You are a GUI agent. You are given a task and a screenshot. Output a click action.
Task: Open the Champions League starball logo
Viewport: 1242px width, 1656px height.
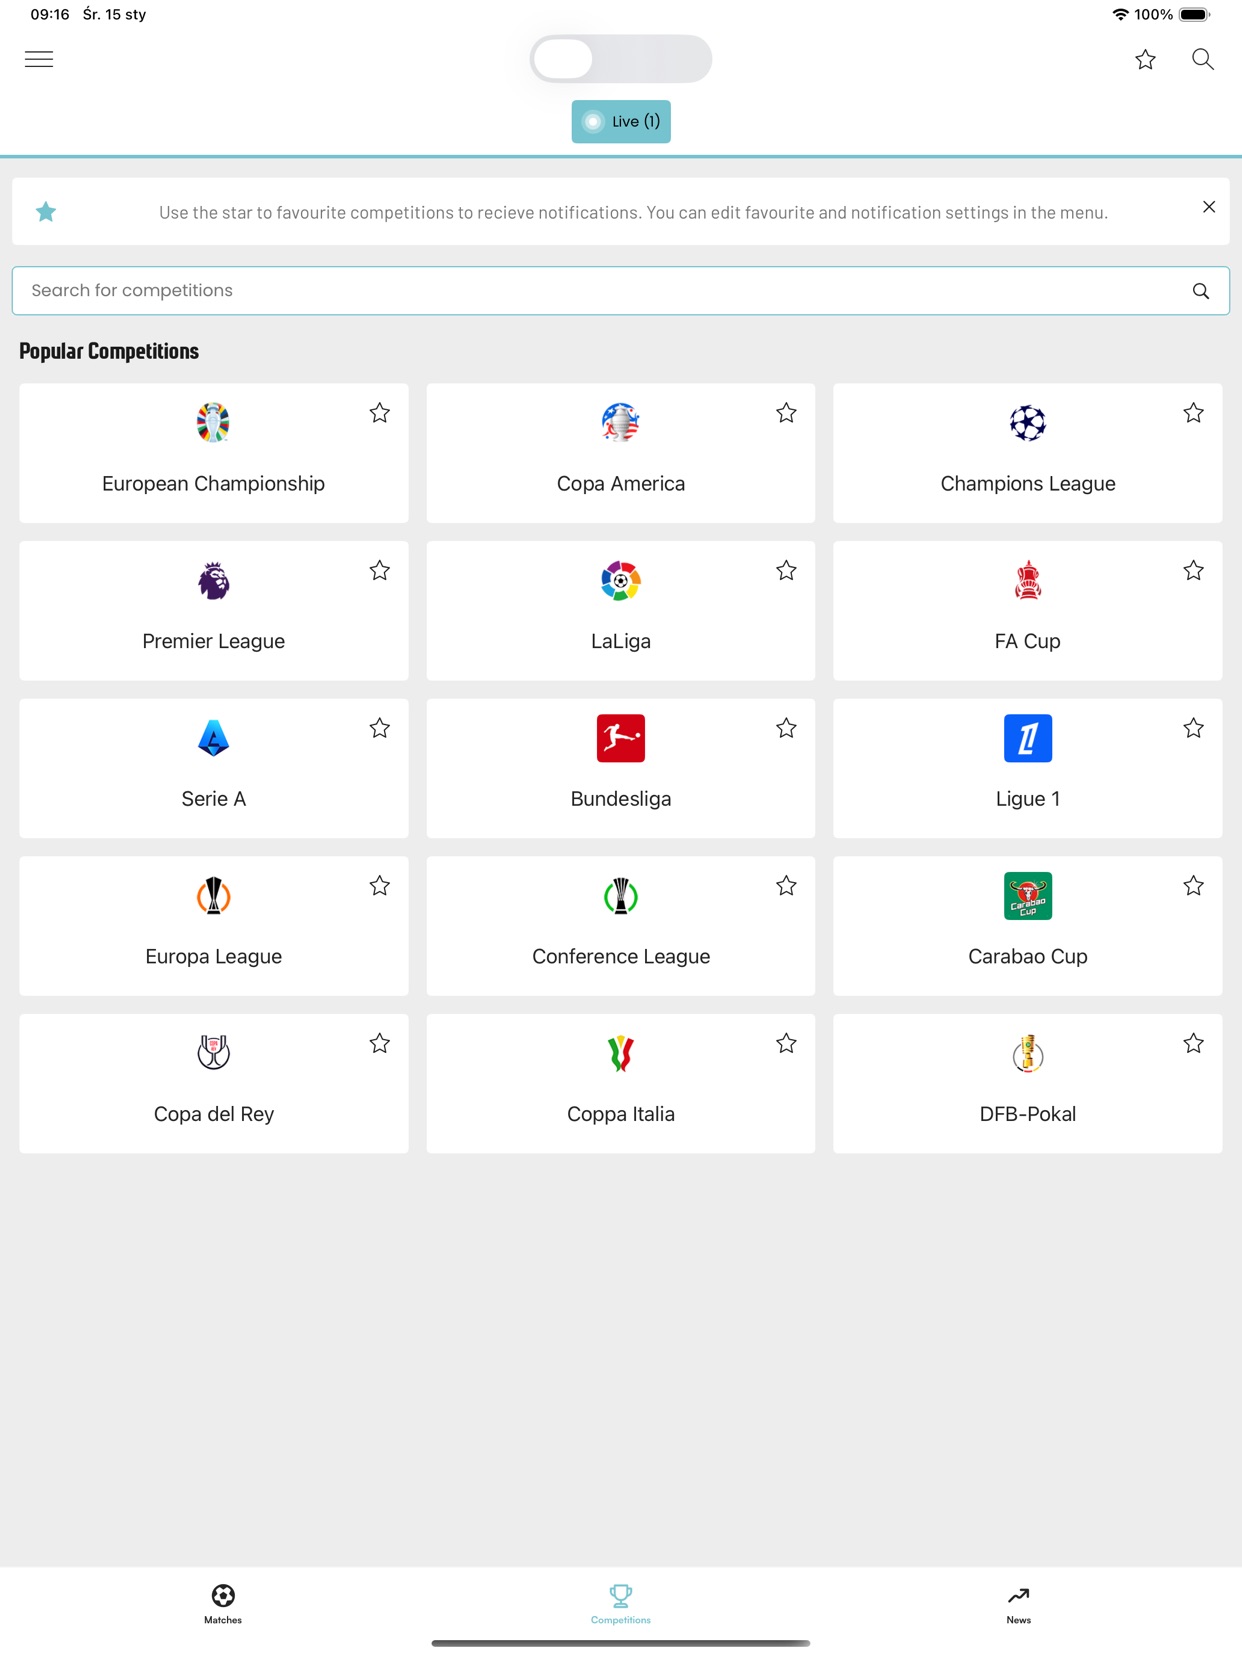coord(1028,423)
